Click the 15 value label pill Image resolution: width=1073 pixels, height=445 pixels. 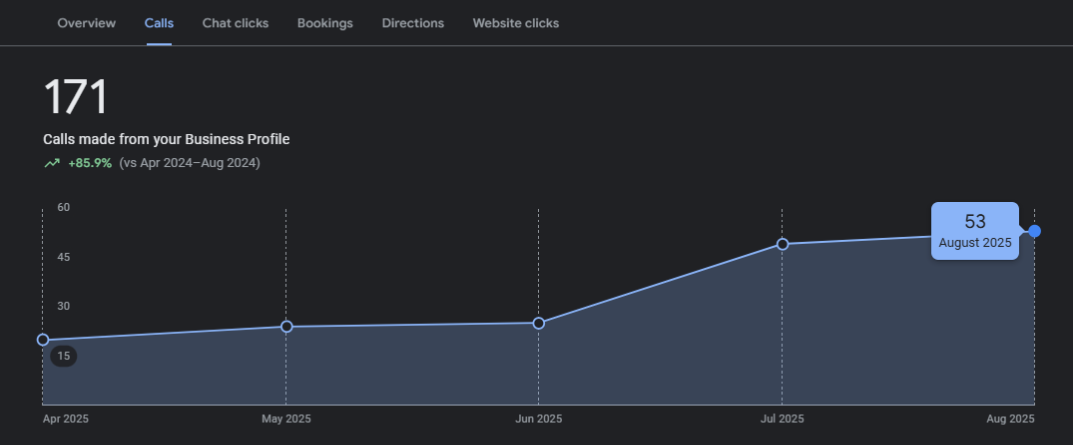pyautogui.click(x=64, y=356)
